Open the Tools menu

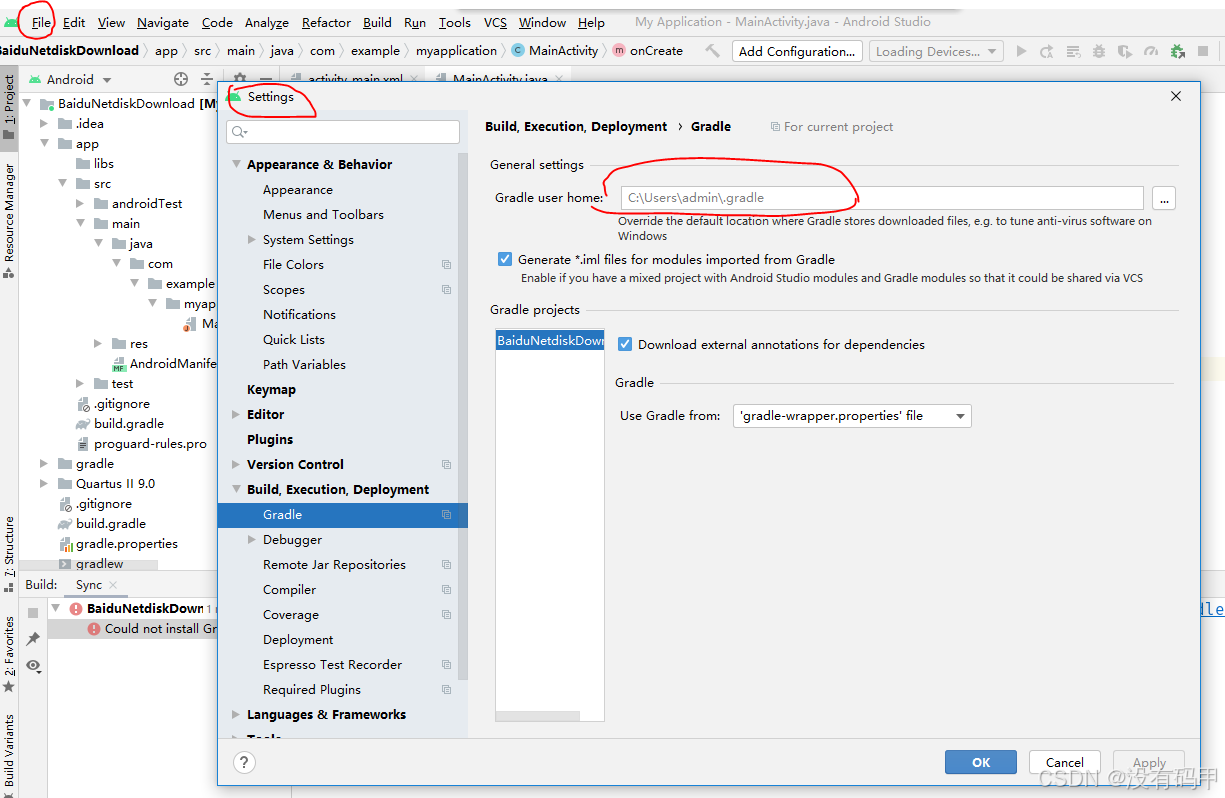point(454,22)
